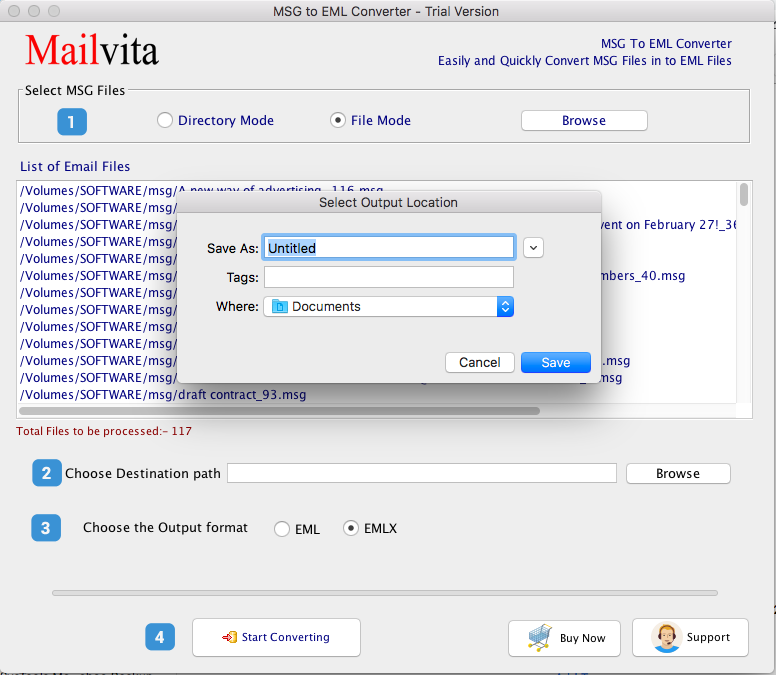Viewport: 776px width, 675px height.
Task: Choose EMLX output format
Action: [351, 529]
